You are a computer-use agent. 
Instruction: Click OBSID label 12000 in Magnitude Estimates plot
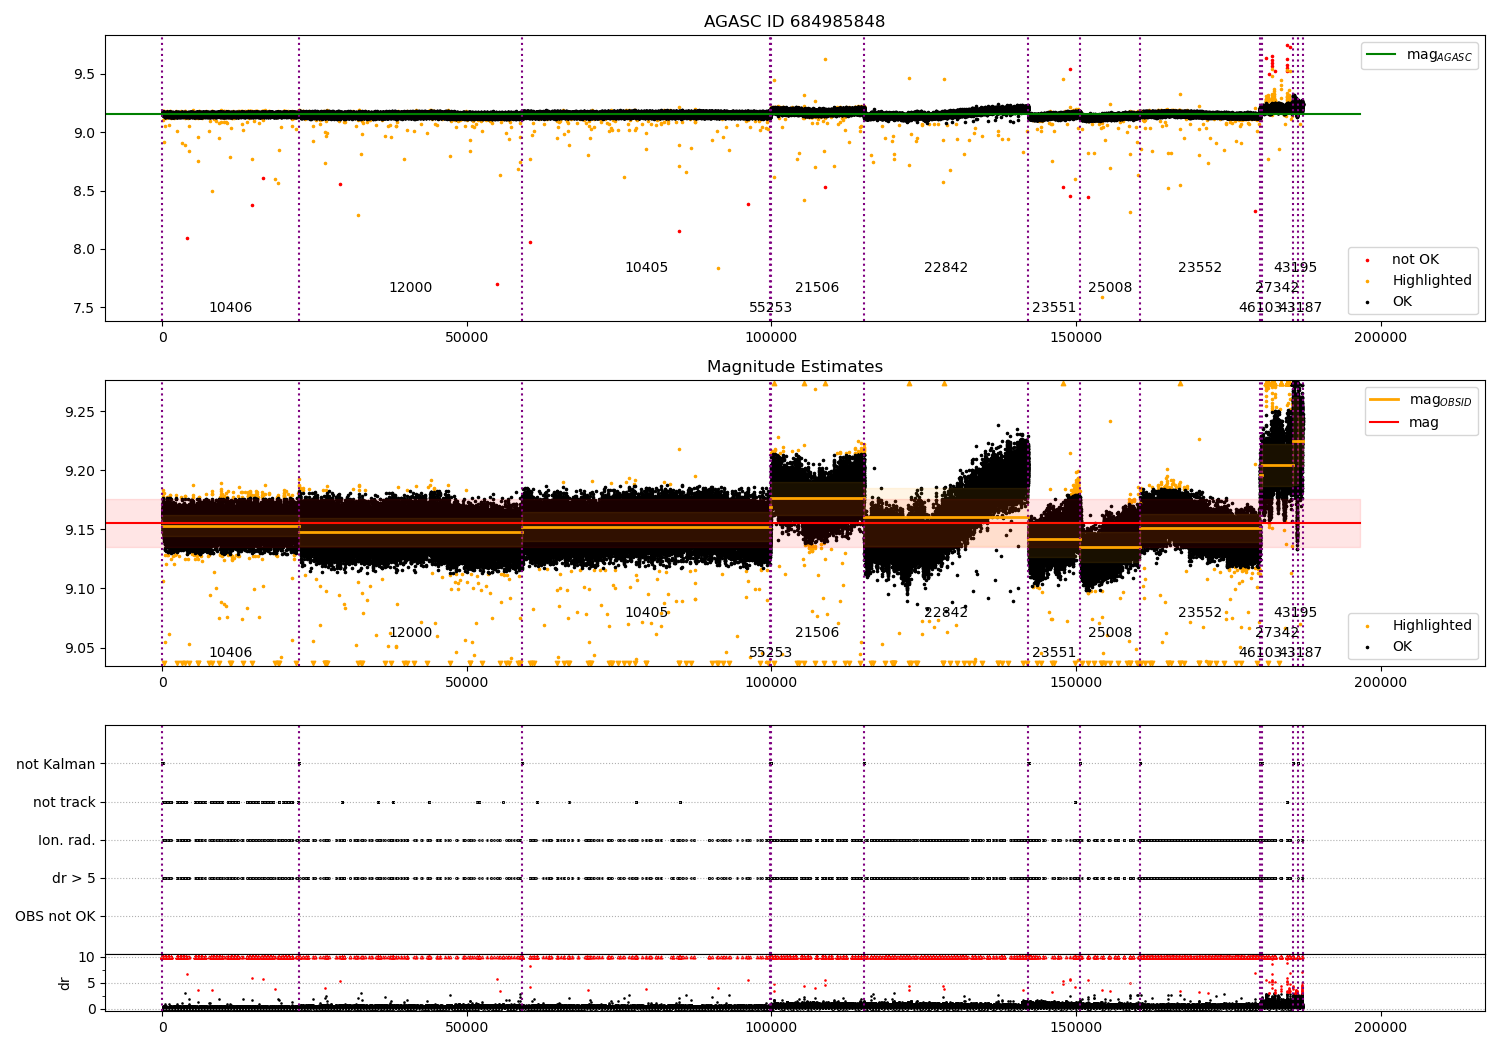pos(411,633)
